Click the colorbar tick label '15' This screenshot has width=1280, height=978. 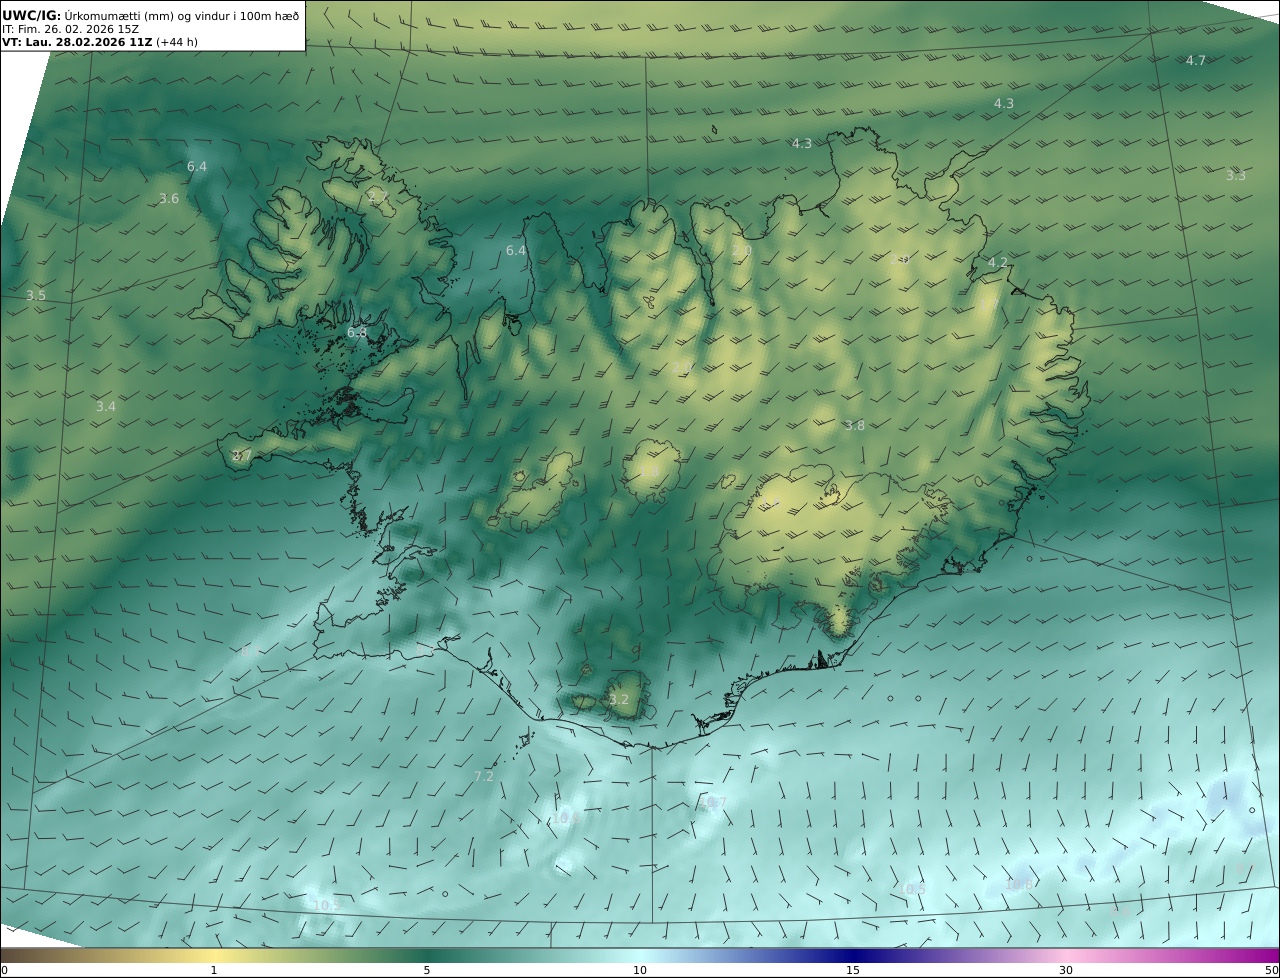coord(853,970)
